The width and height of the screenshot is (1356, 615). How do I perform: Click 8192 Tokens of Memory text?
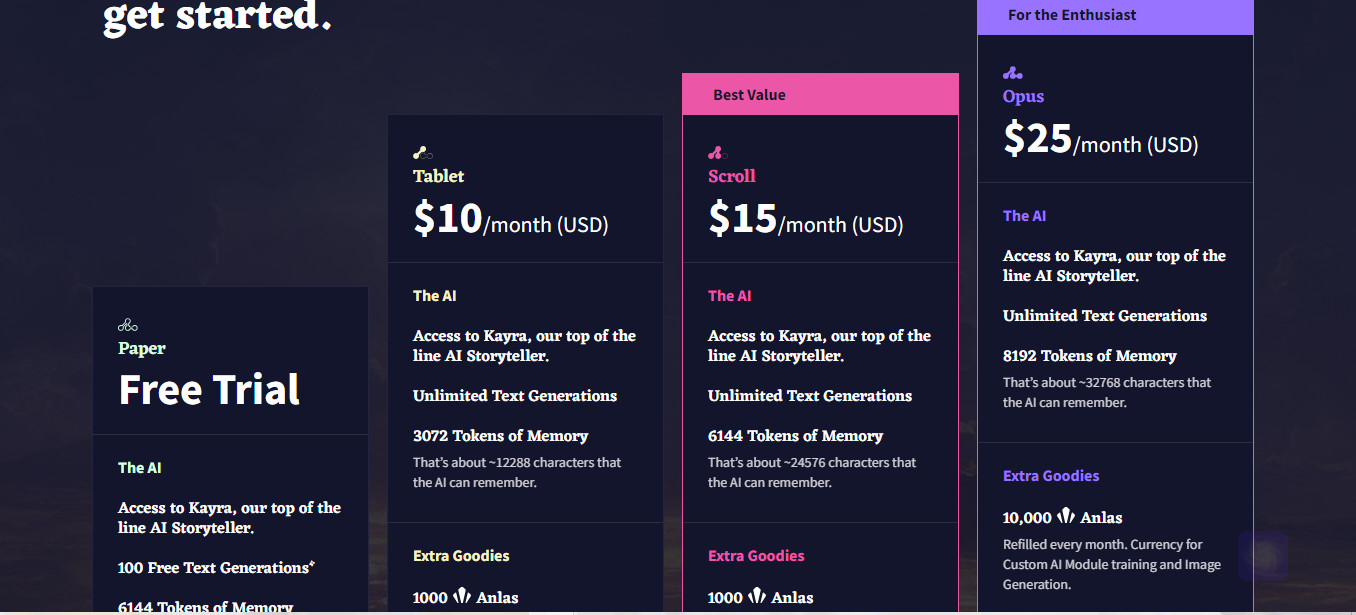[1090, 356]
